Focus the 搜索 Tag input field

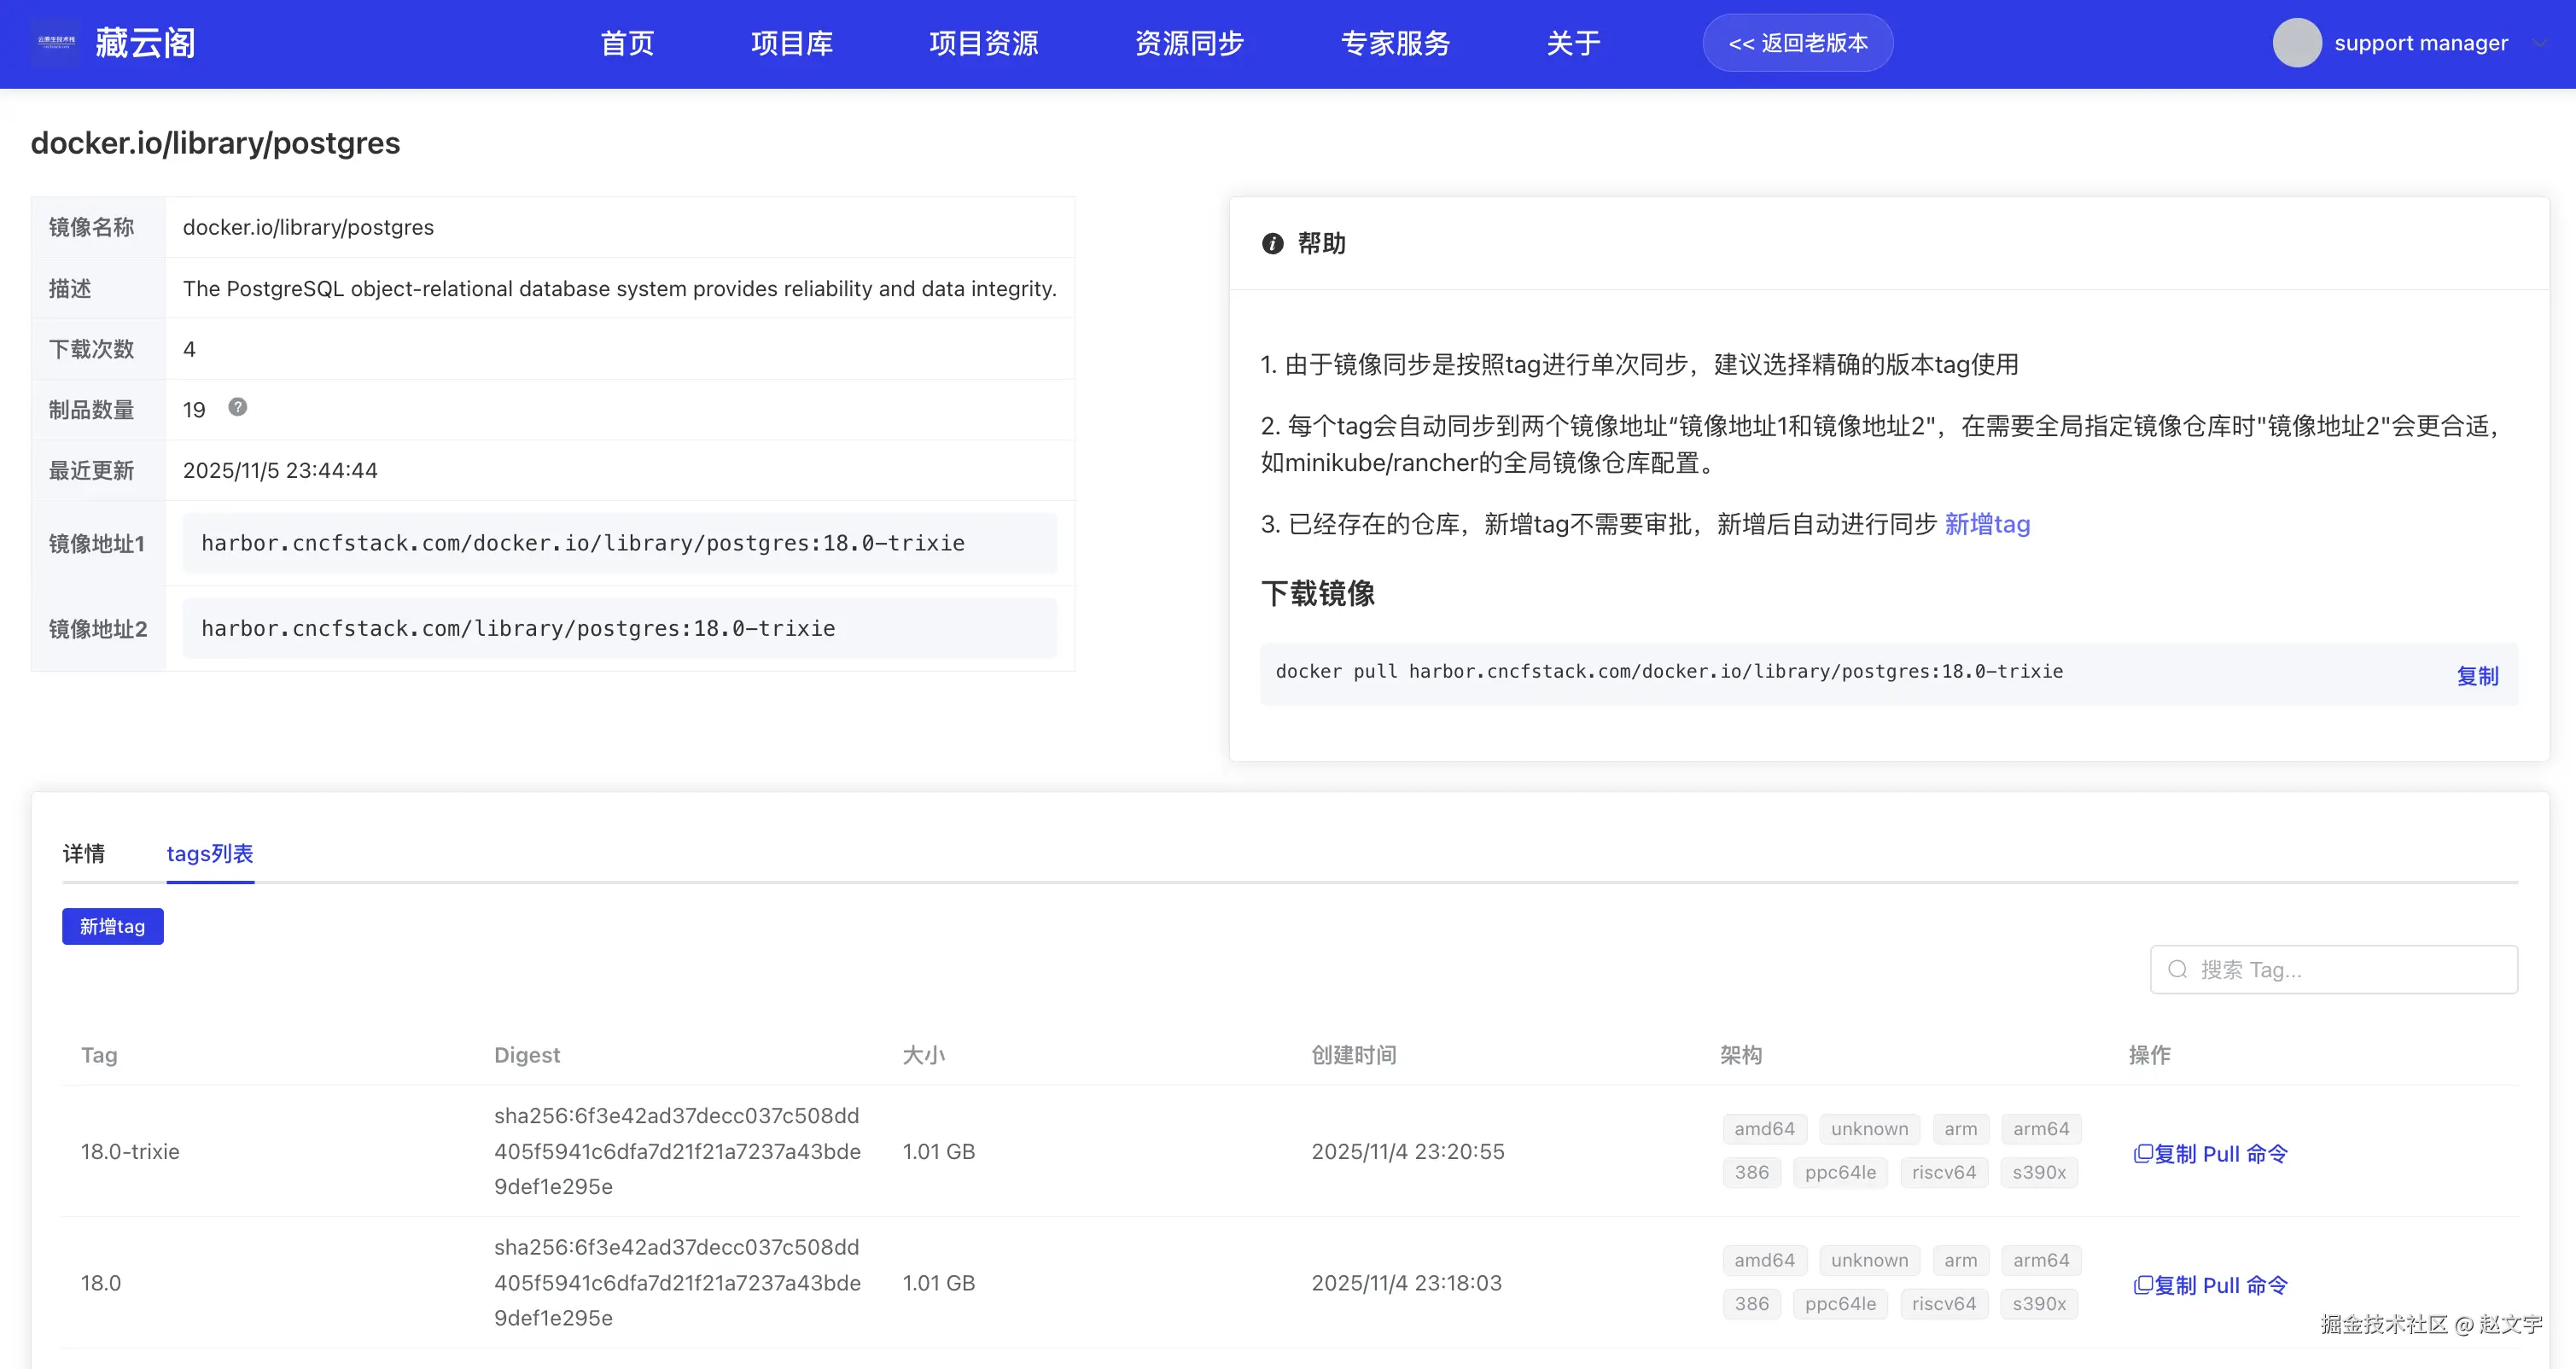[x=2350, y=969]
